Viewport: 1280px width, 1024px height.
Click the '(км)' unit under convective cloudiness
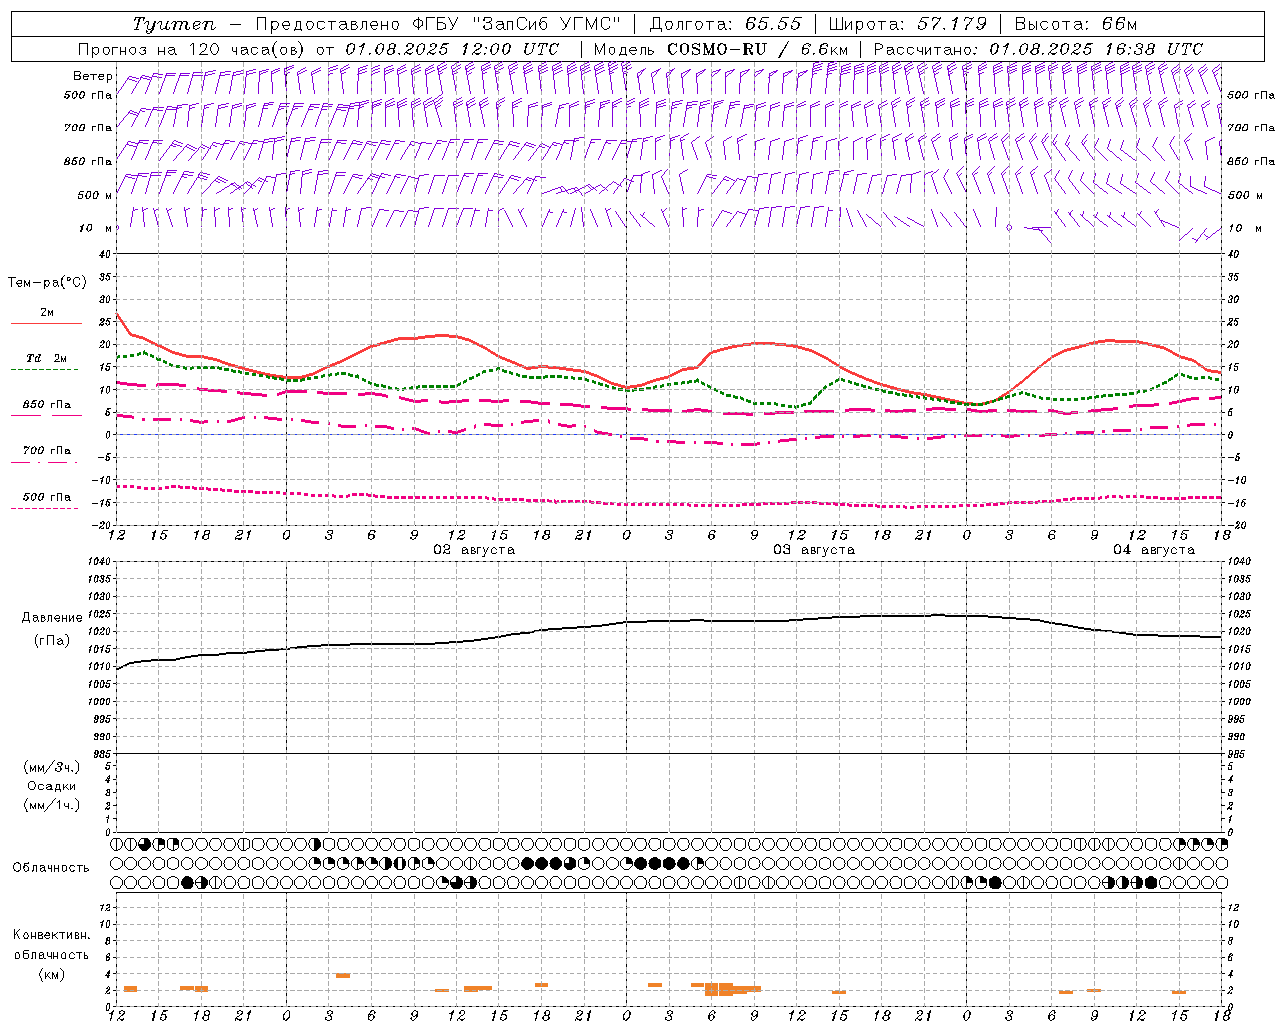coord(52,974)
